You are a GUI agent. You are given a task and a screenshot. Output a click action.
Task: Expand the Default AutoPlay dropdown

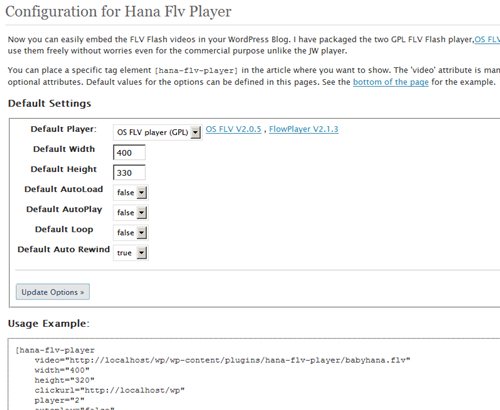131,213
